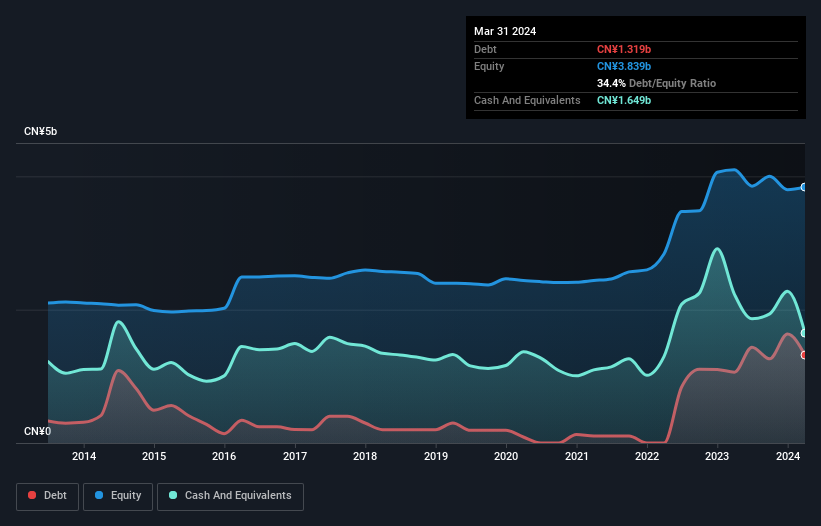Viewport: 821px width, 526px height.
Task: Click the 2015 x-axis label
Action: point(154,456)
